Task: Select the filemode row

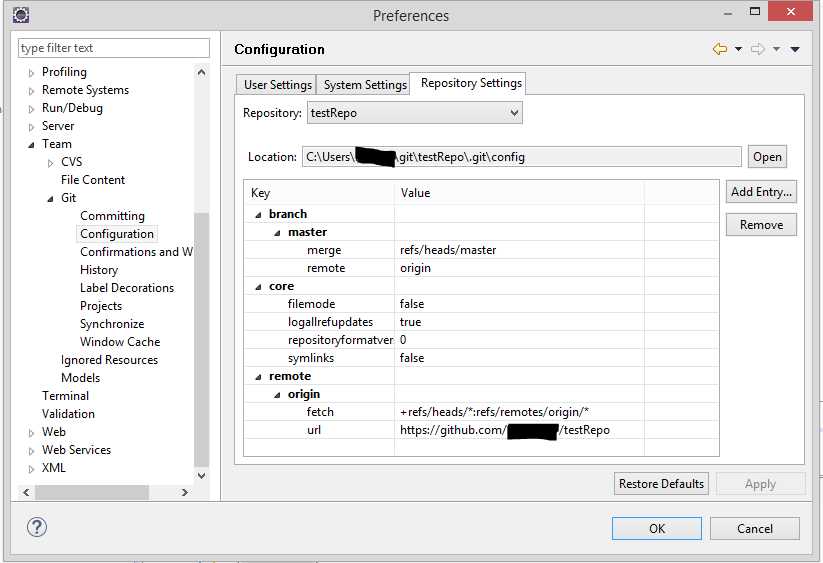Action: (x=481, y=304)
